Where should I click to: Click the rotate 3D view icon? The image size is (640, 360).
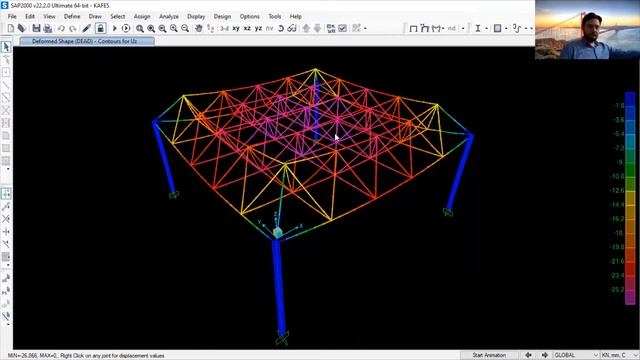coord(281,28)
